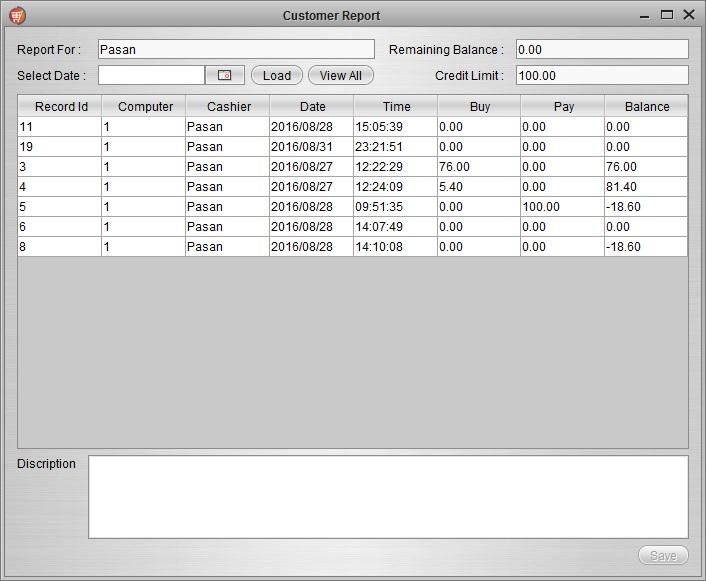Click the Pay column header
Image resolution: width=706 pixels, height=581 pixels.
click(562, 106)
